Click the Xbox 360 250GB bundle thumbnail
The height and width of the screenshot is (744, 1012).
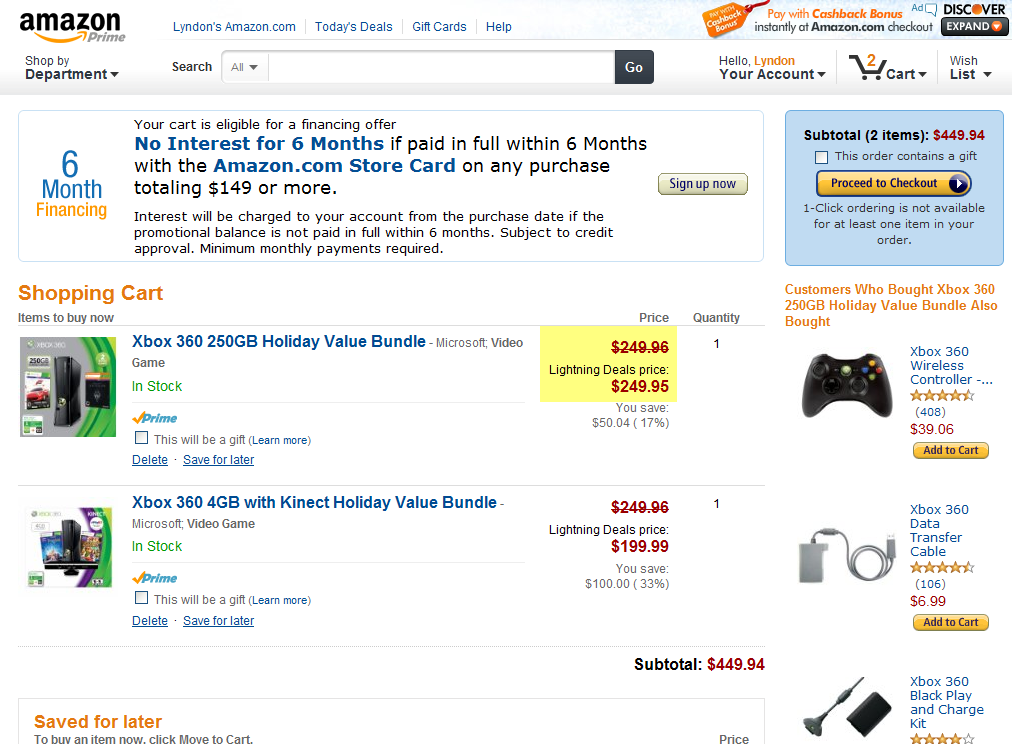coord(67,386)
